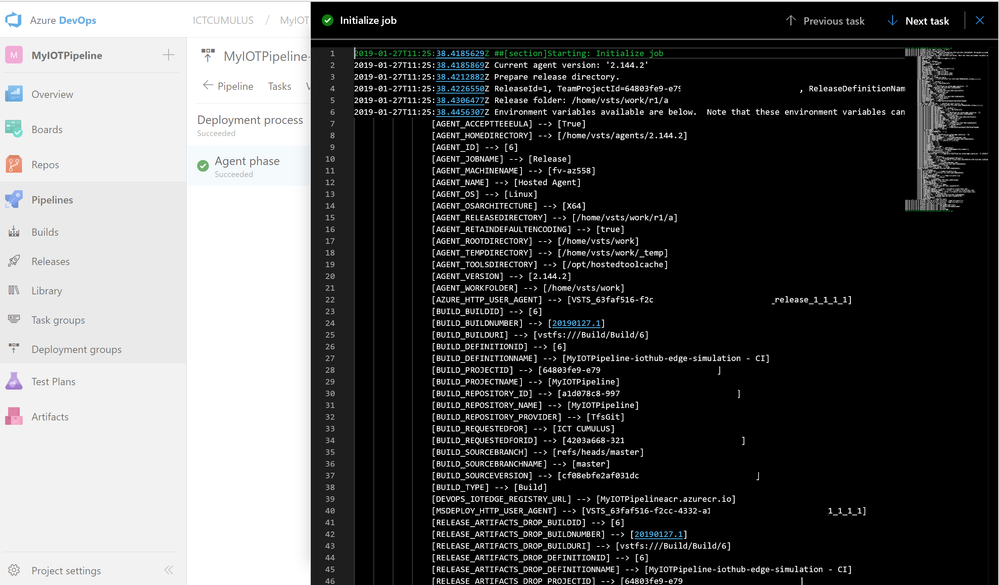Click log line number 20
This screenshot has height=585, width=999.
pyautogui.click(x=330, y=276)
